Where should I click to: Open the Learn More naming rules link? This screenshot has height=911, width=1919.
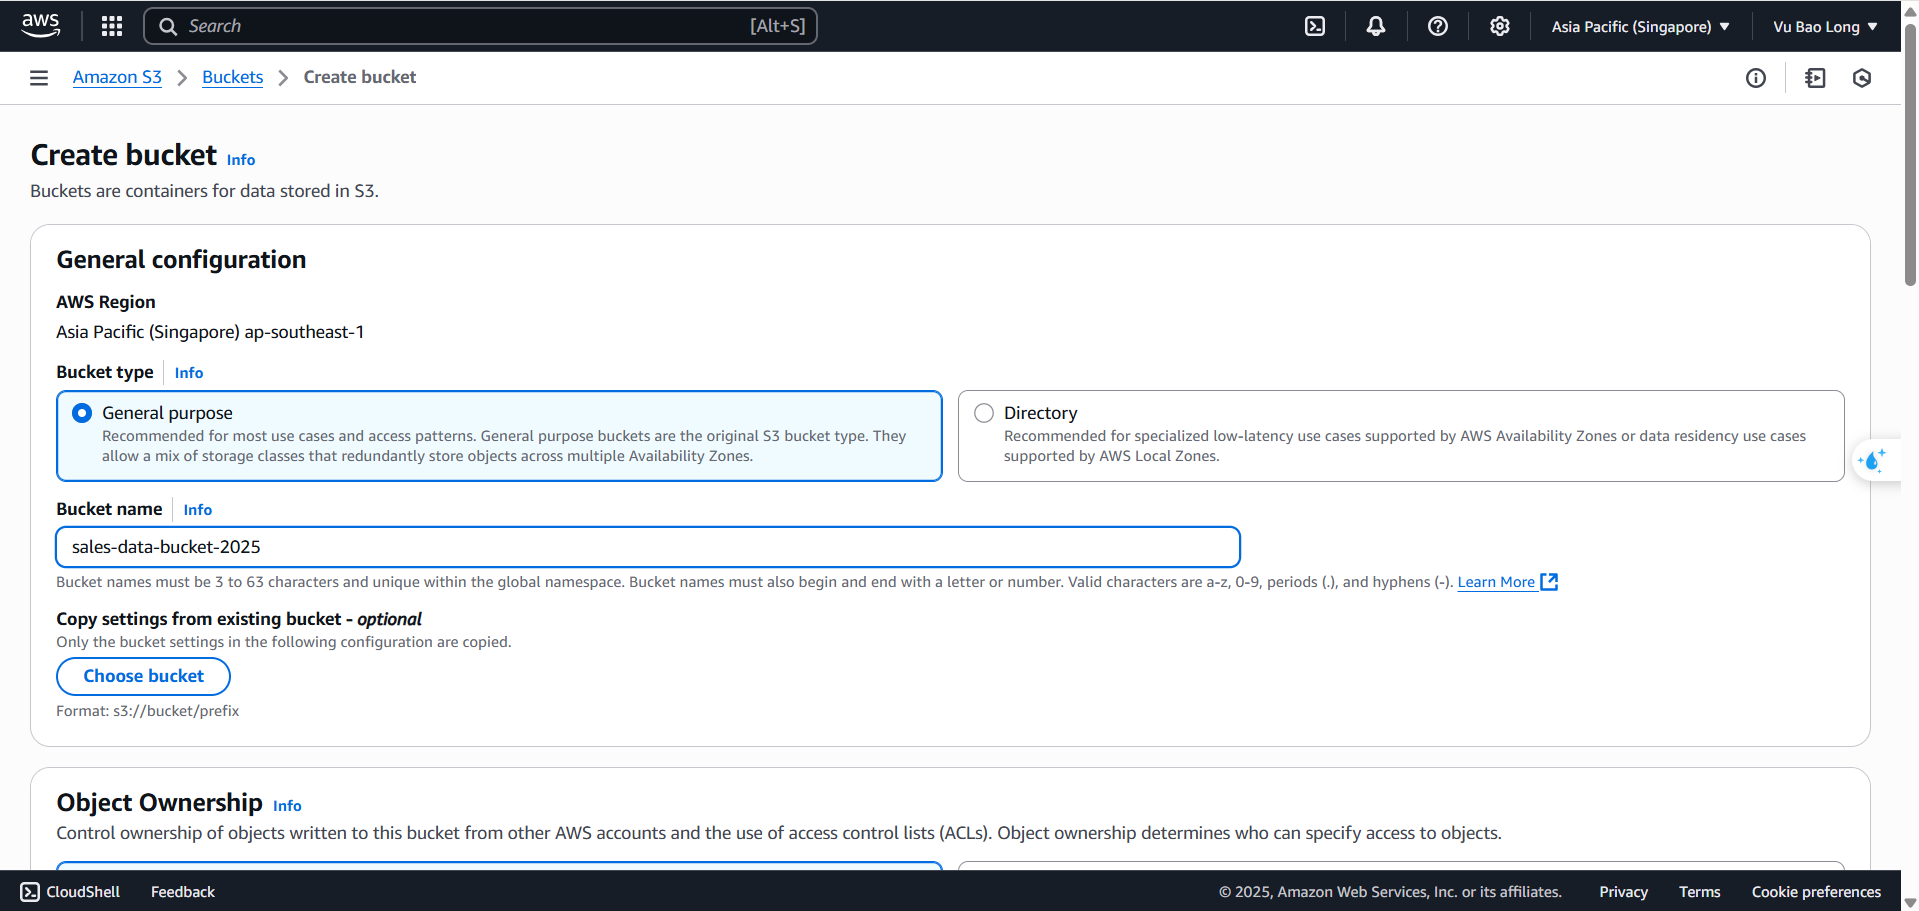(x=1496, y=582)
